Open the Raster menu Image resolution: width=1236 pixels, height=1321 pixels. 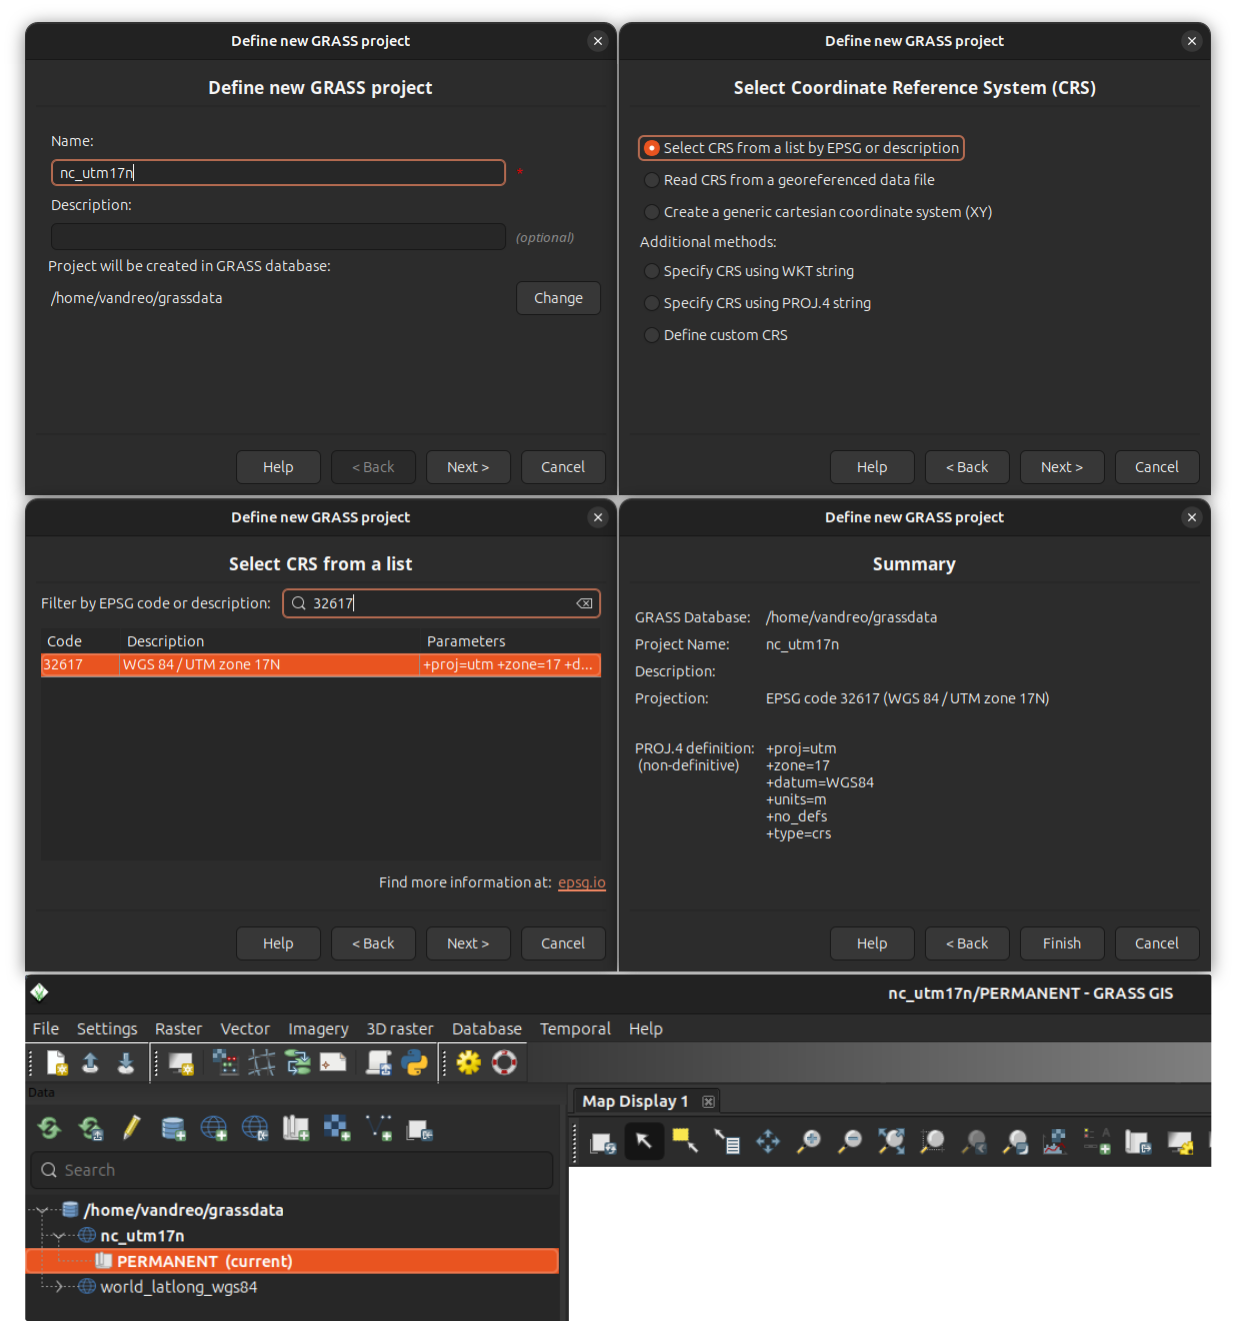coord(178,1028)
